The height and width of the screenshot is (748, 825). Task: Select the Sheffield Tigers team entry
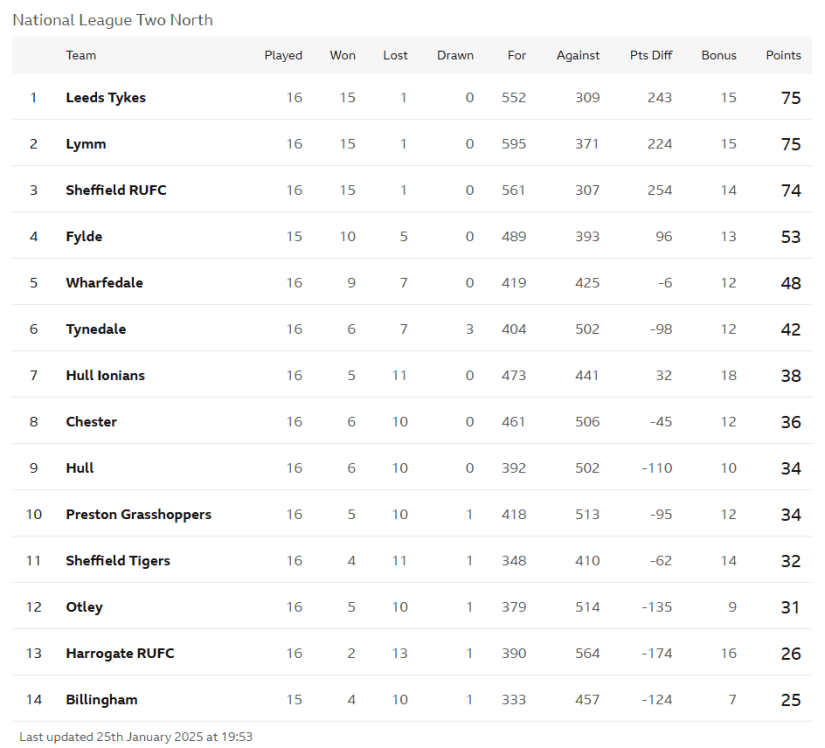118,561
